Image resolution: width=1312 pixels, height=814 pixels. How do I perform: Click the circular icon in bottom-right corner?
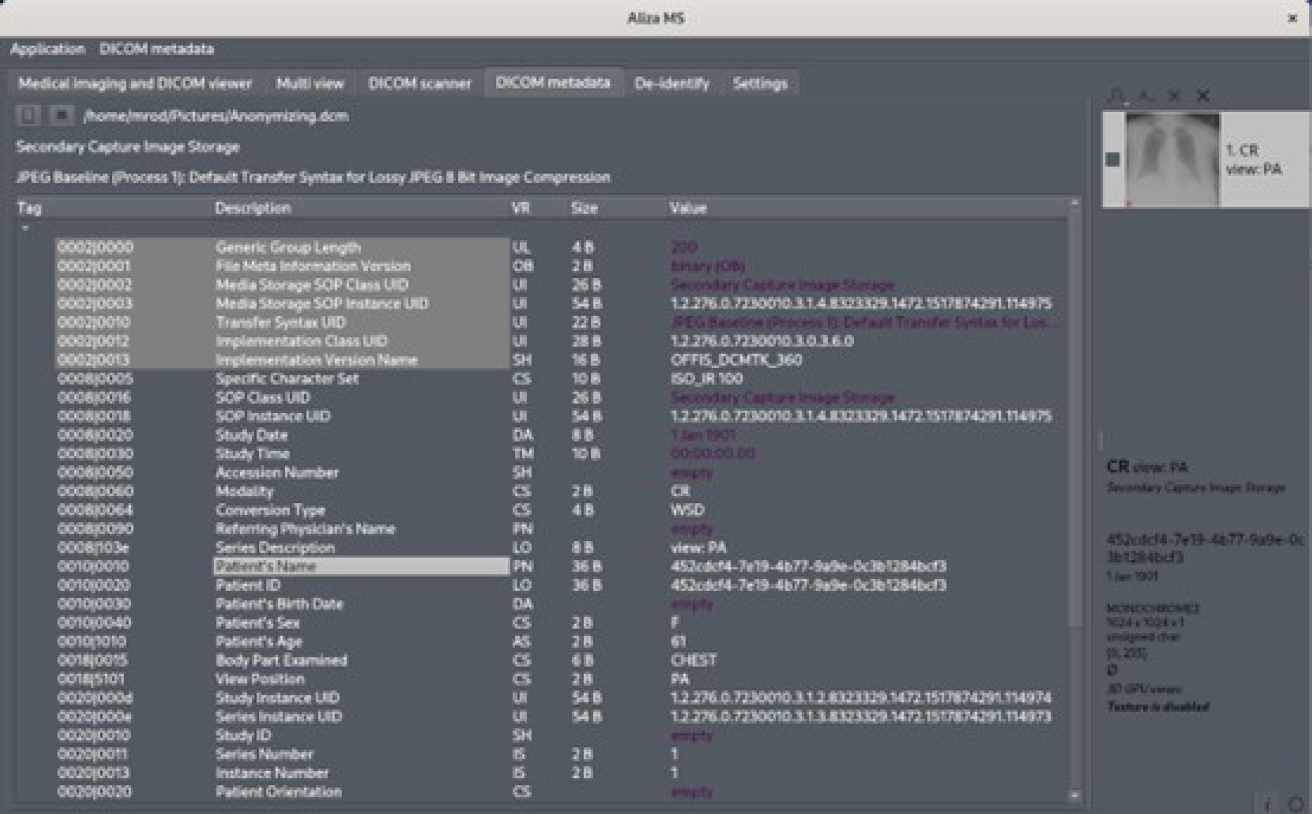(x=1295, y=803)
